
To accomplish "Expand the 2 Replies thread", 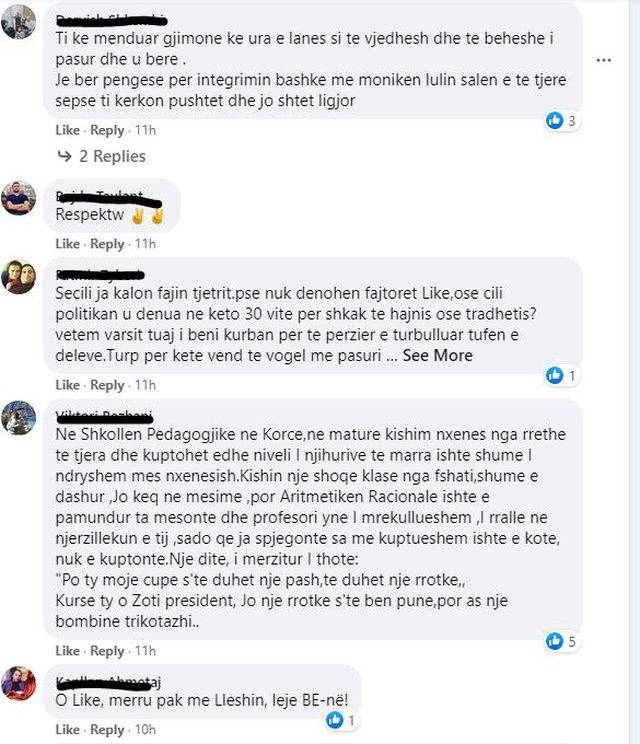I will (112, 156).
